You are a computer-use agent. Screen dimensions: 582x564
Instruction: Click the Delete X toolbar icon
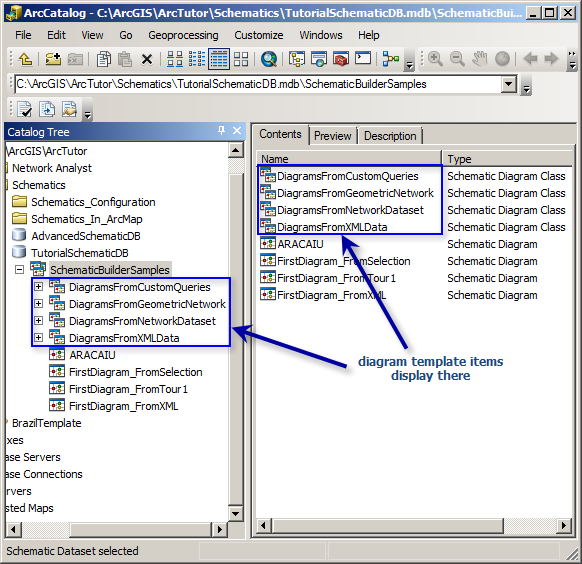147,59
